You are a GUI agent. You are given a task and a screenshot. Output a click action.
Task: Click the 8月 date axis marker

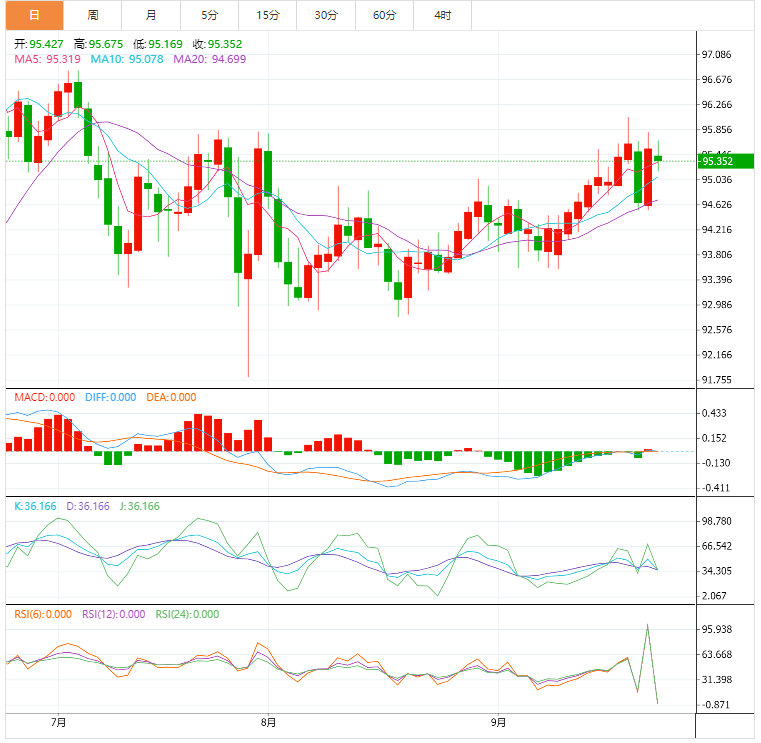click(x=267, y=721)
